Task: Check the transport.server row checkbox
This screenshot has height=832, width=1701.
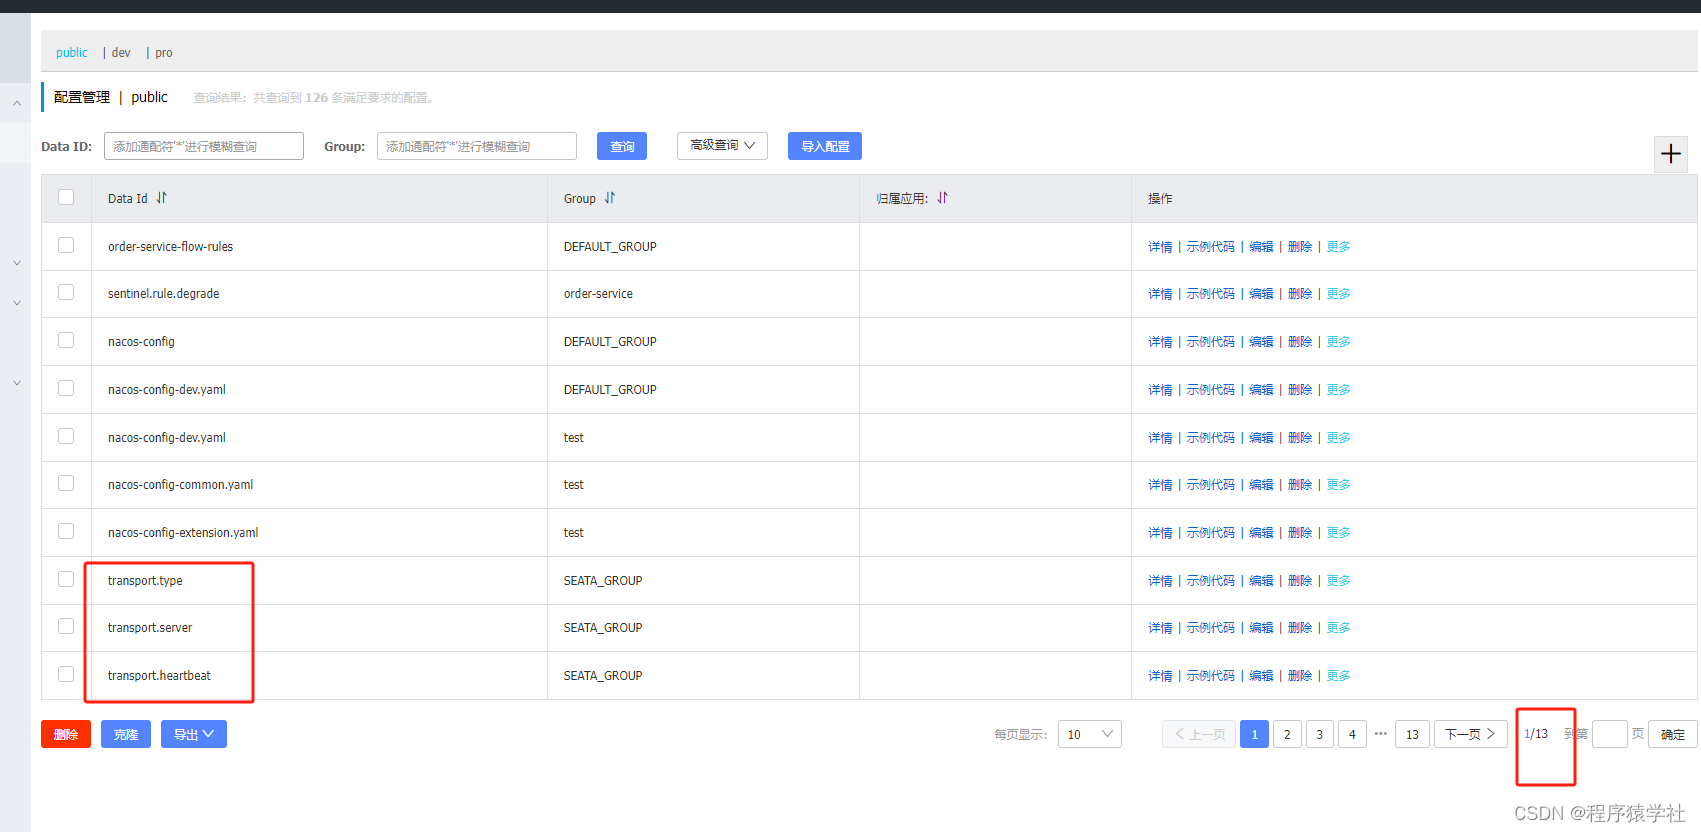Action: point(66,626)
